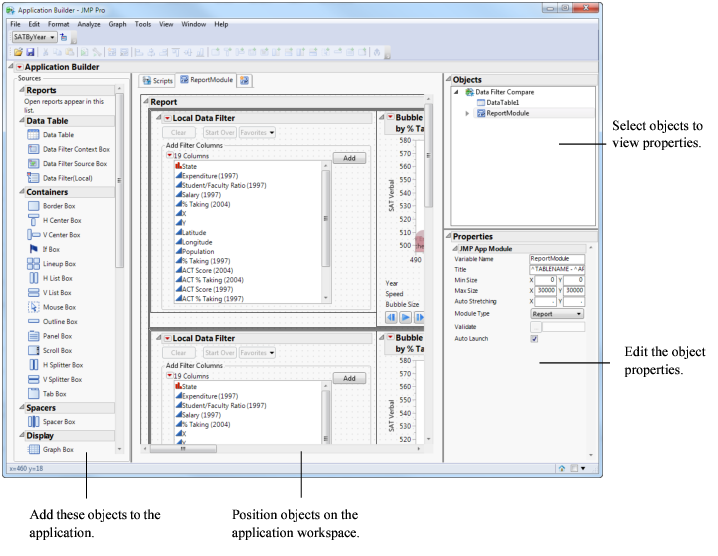Open the Analyze menu
Image resolution: width=718 pixels, height=556 pixels.
tap(89, 23)
